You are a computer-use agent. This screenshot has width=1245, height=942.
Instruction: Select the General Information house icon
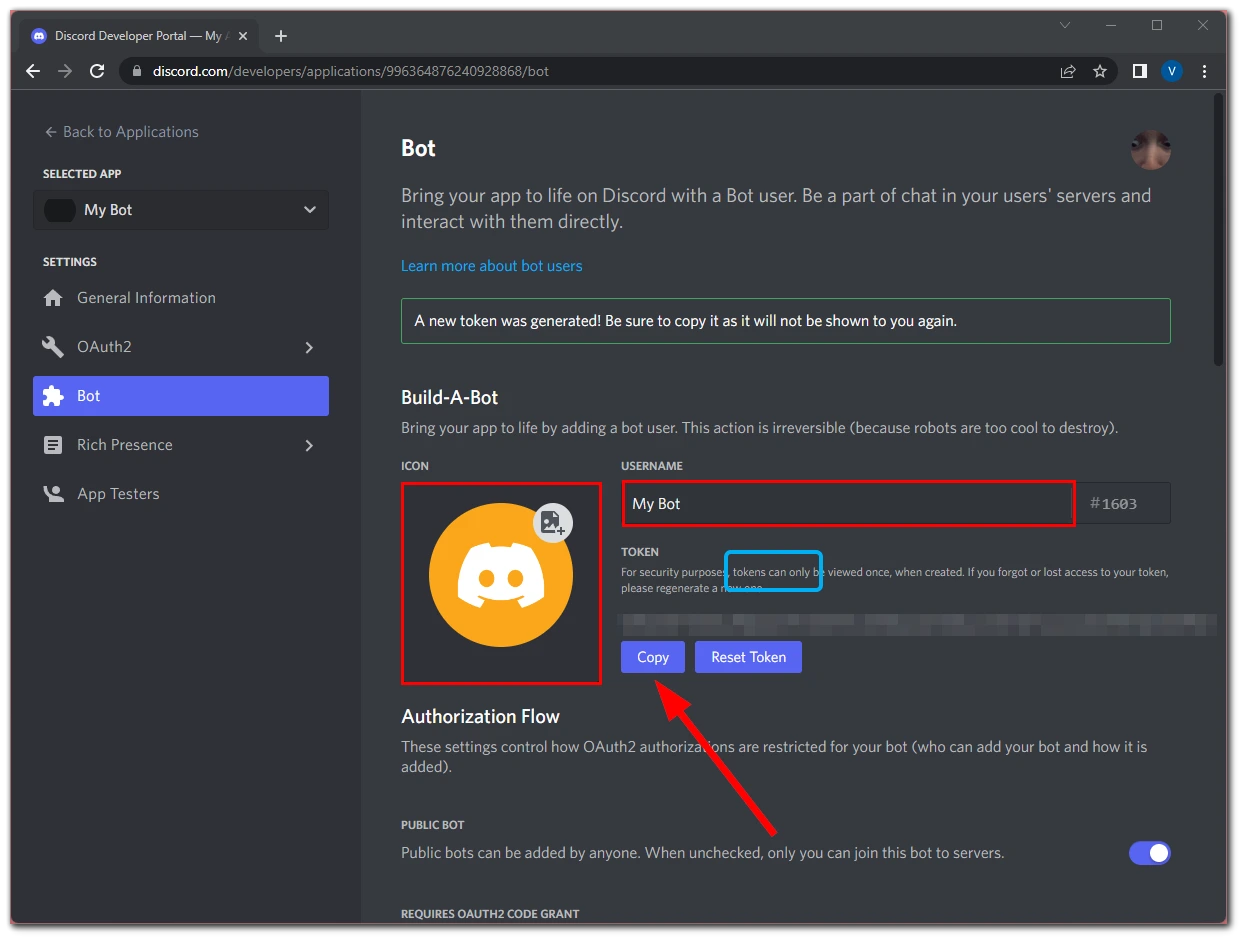tap(53, 297)
